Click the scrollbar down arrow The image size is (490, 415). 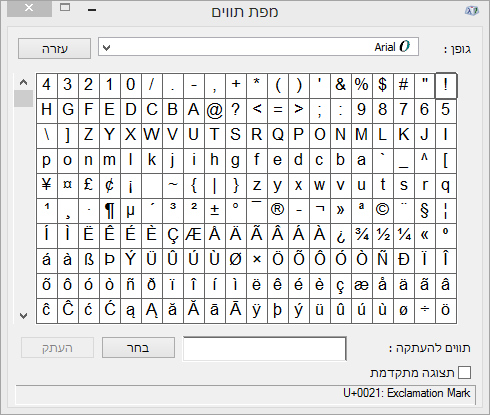[x=23, y=315]
